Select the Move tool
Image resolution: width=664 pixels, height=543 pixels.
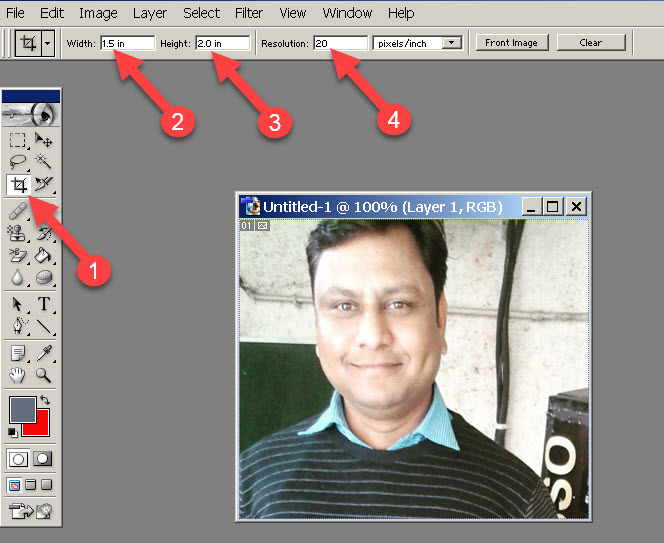click(43, 140)
